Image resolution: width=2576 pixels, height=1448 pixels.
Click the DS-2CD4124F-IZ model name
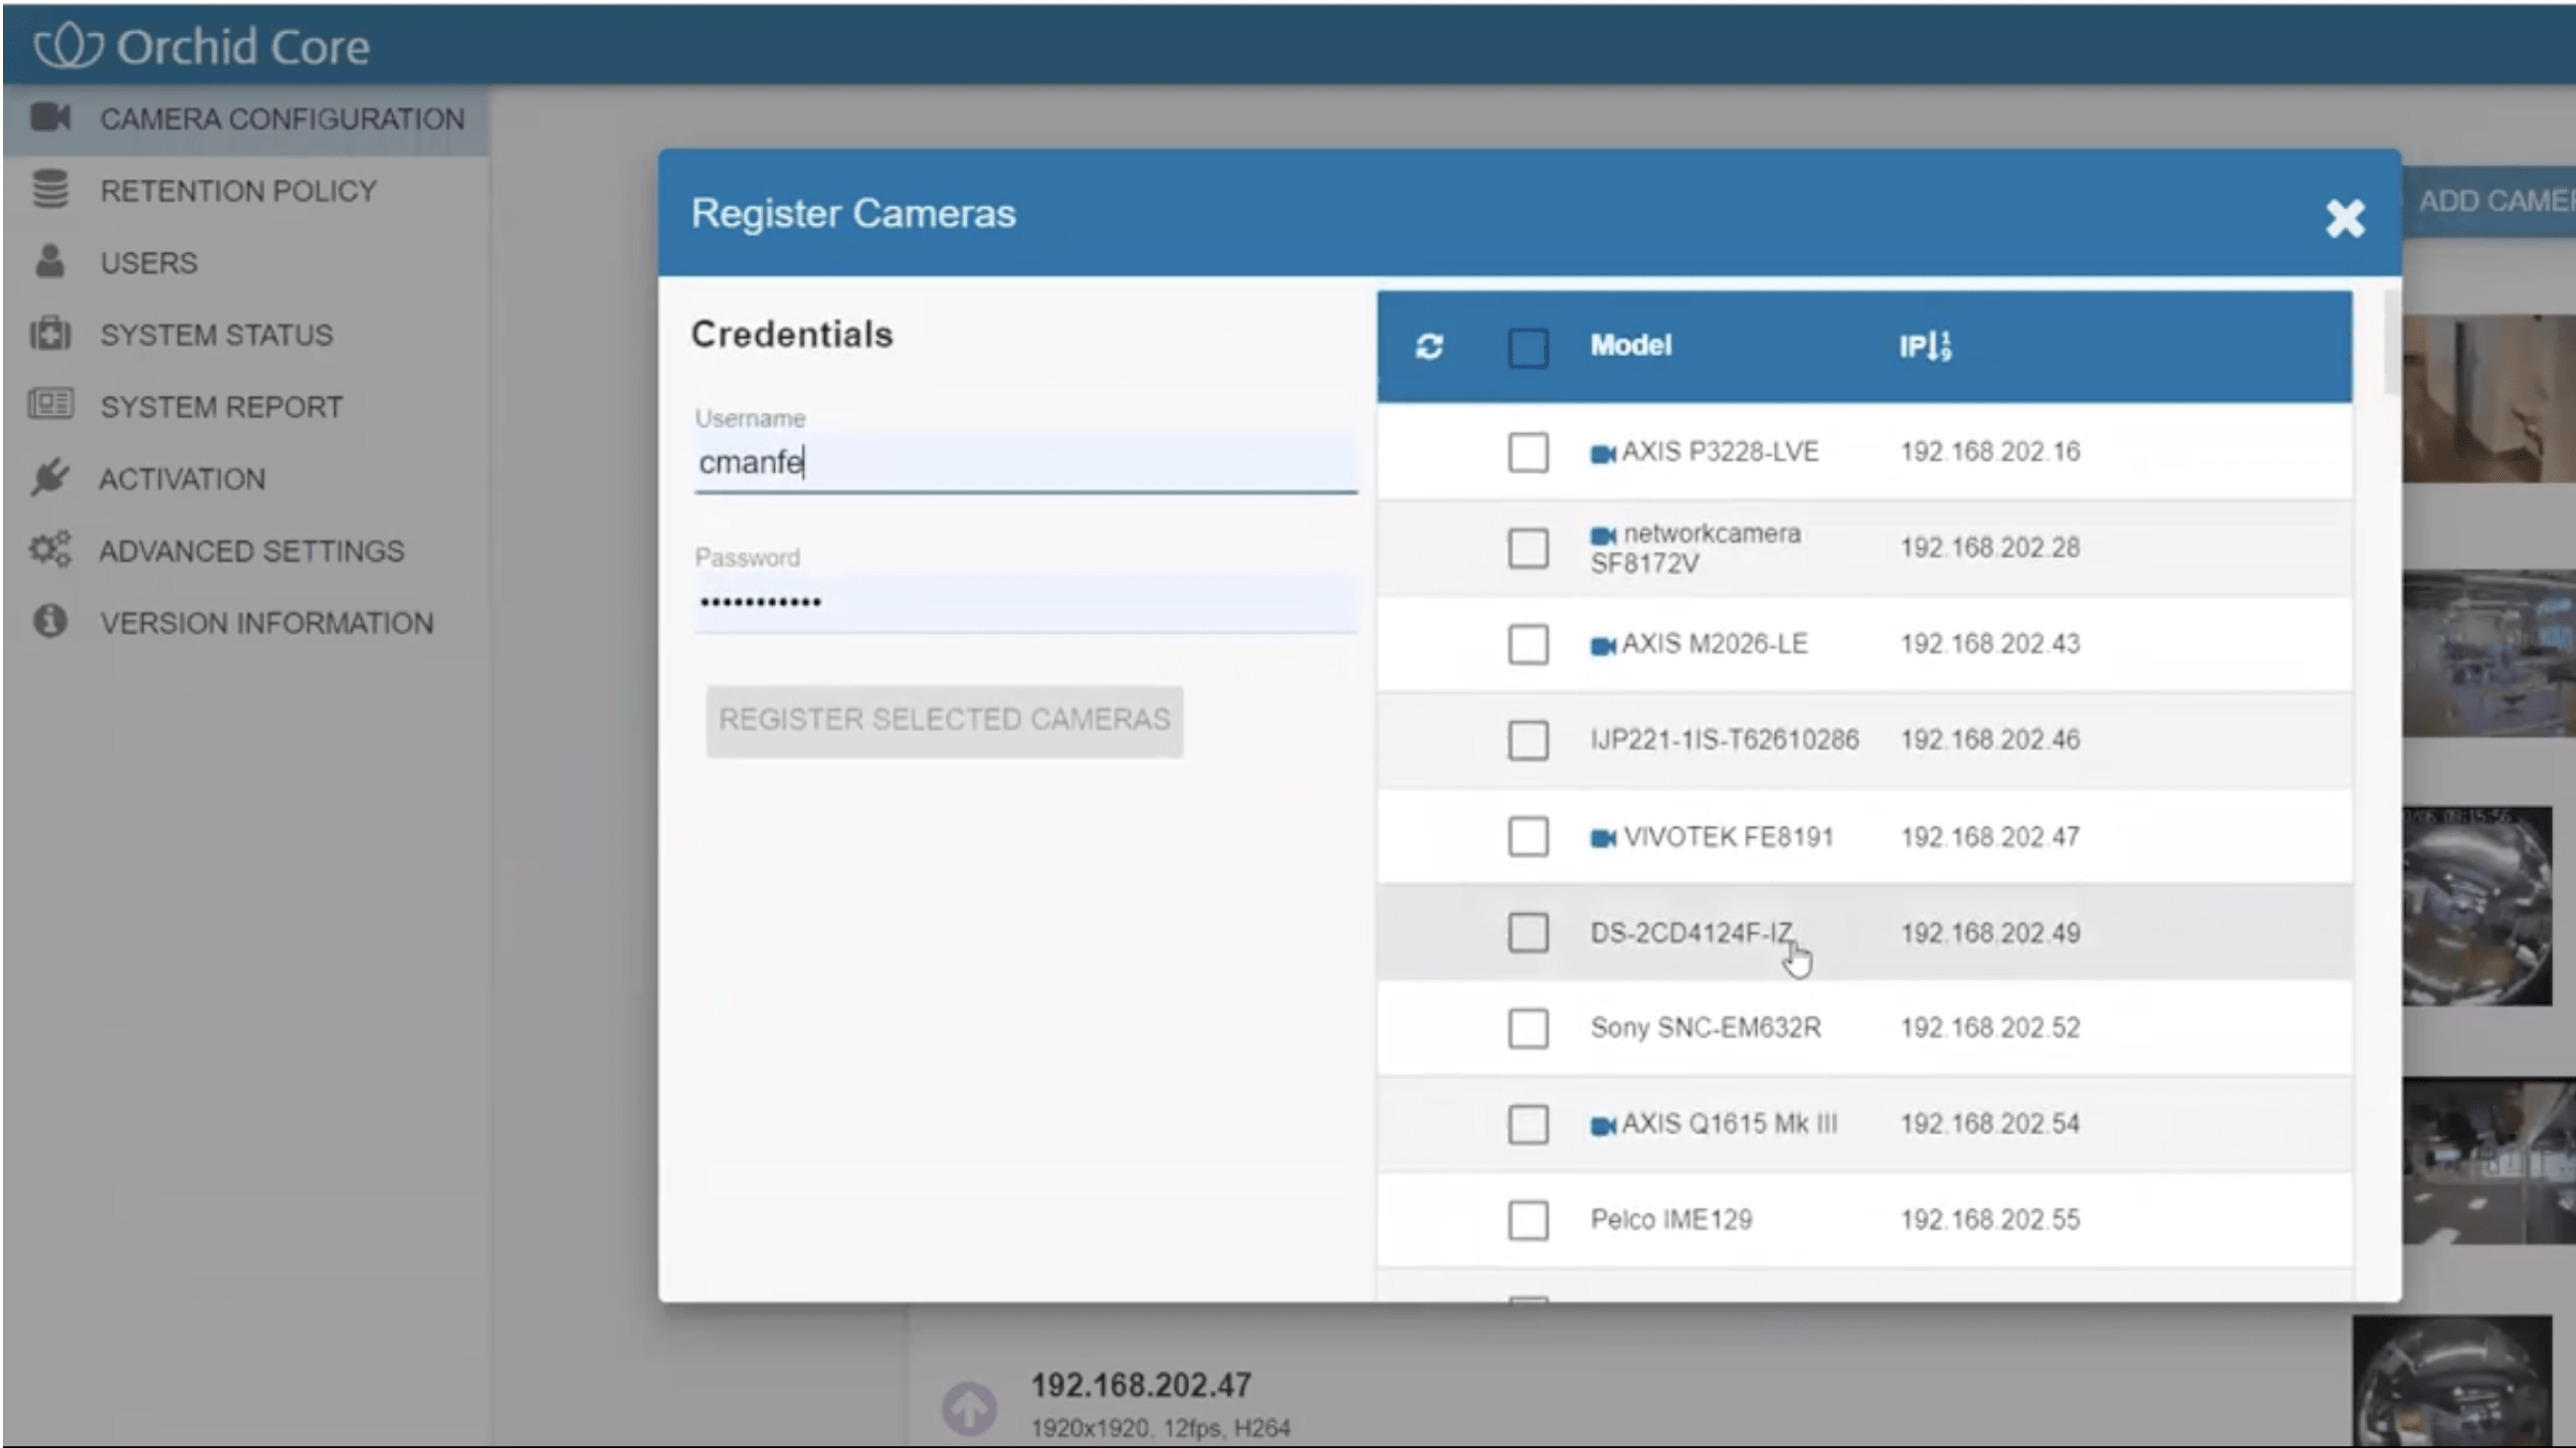tap(1691, 933)
